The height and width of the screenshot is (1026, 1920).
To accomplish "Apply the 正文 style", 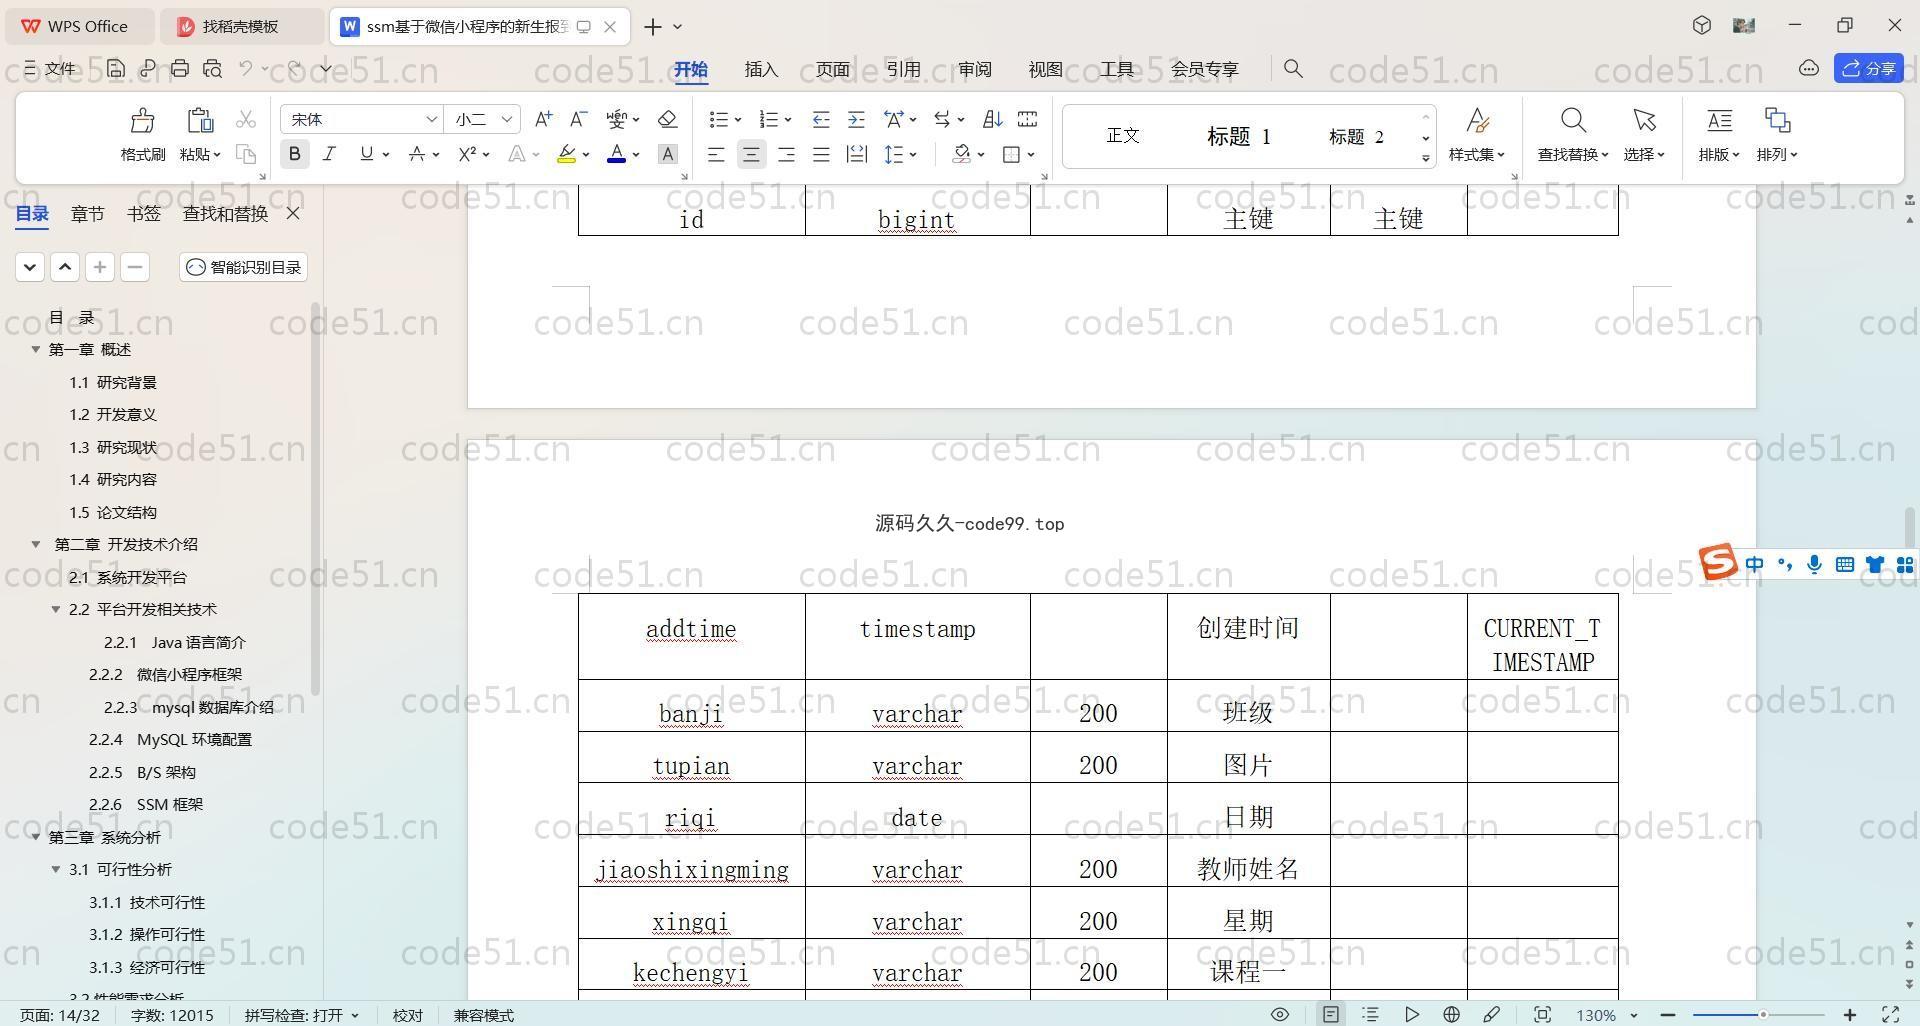I will tap(1123, 135).
